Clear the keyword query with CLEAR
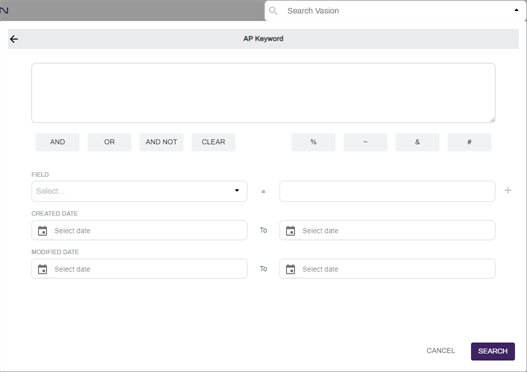The image size is (527, 372). (x=213, y=142)
